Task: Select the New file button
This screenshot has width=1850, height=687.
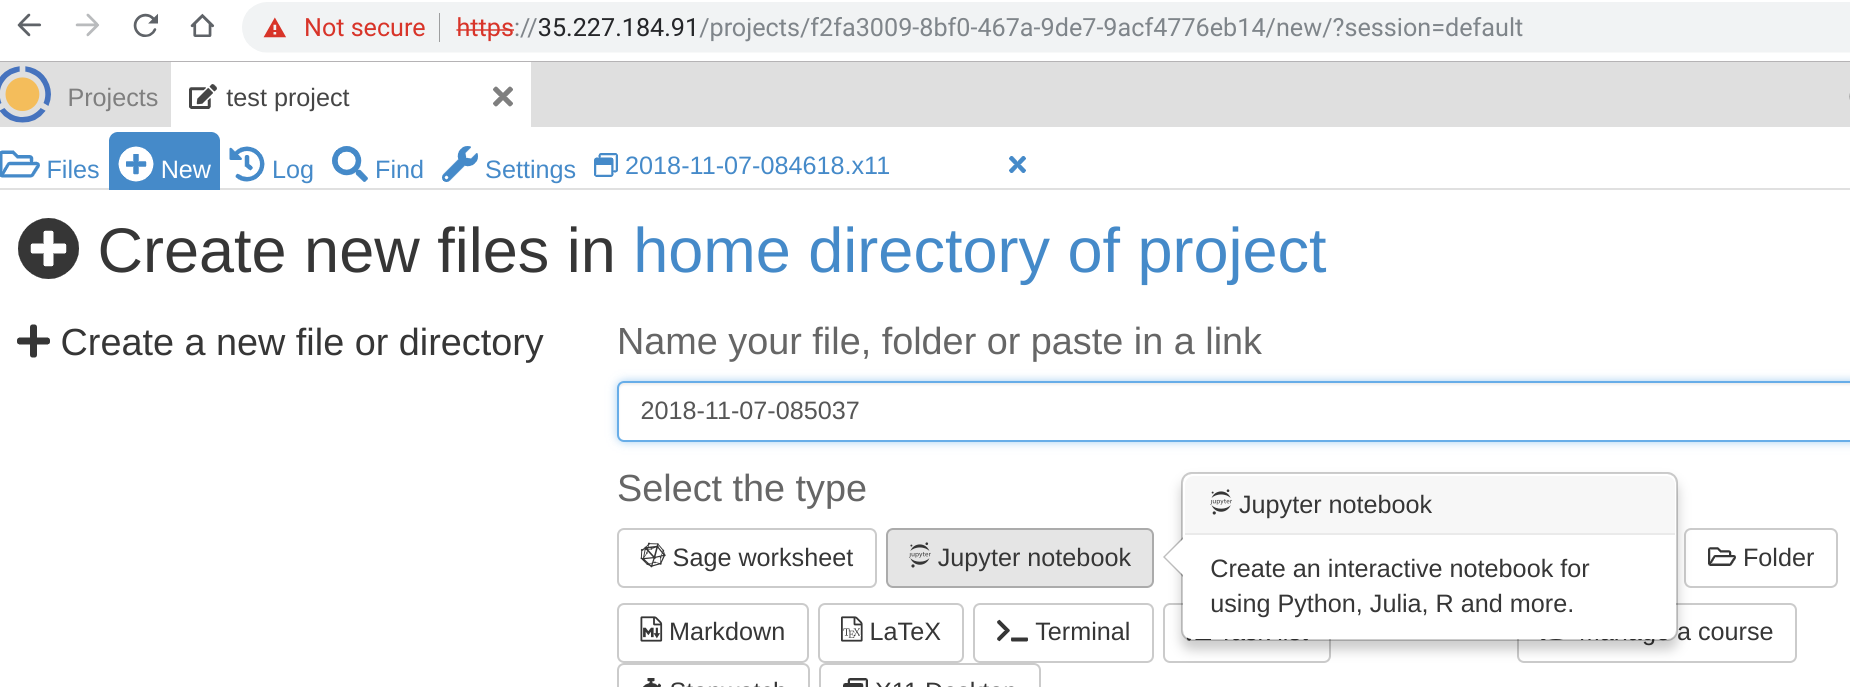Action: 165,166
